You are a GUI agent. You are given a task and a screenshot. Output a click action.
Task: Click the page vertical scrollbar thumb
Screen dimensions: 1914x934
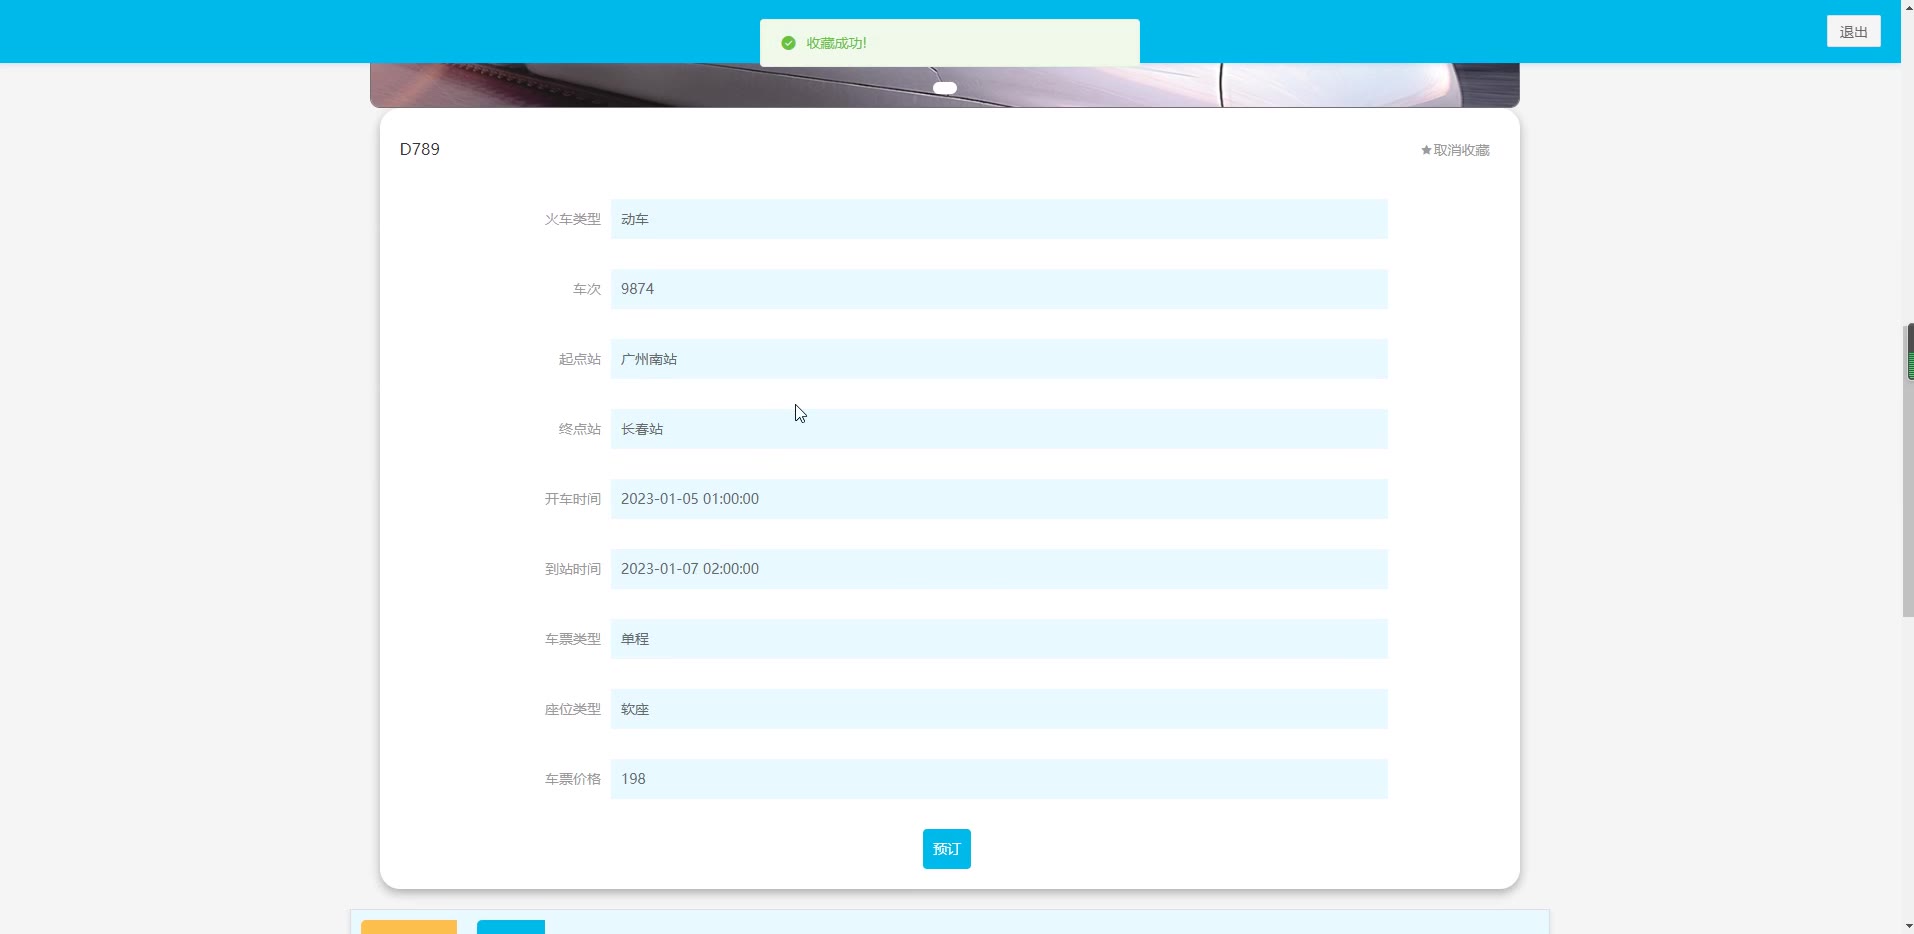(x=1908, y=470)
